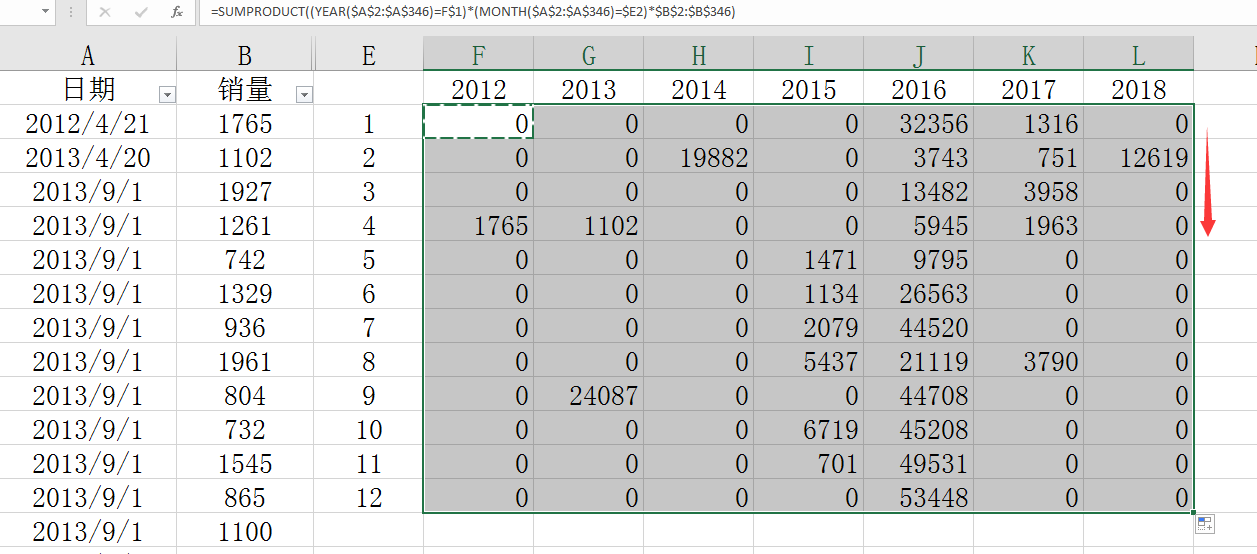Select the cell containing 49531
The width and height of the screenshot is (1257, 554).
[919, 463]
